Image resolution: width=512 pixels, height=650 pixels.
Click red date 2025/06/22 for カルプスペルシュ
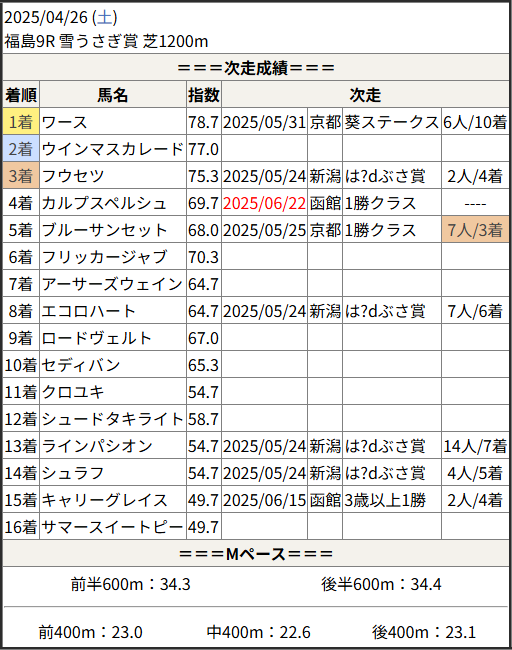click(x=264, y=203)
